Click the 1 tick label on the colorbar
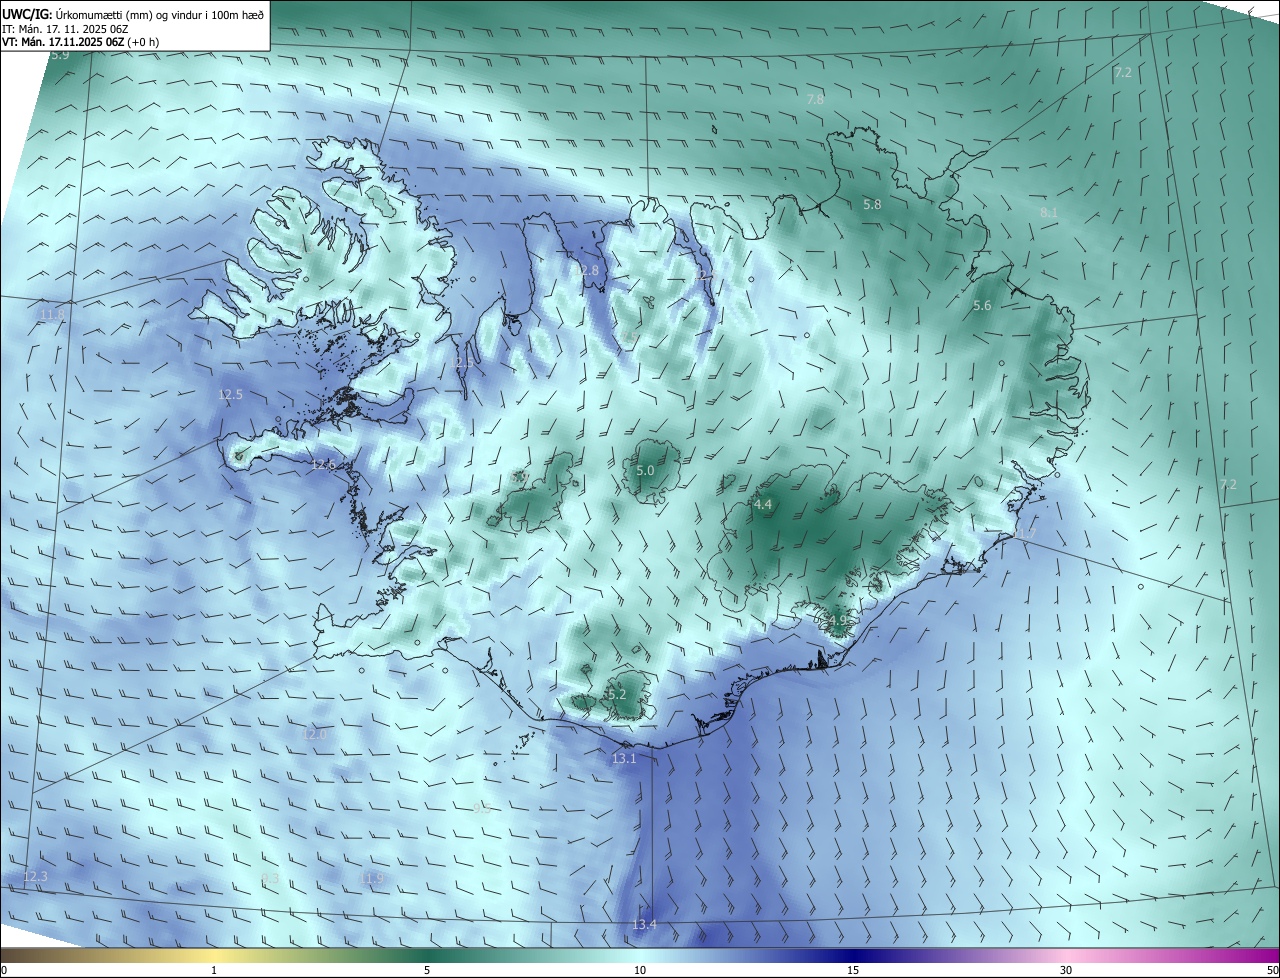 (x=214, y=970)
